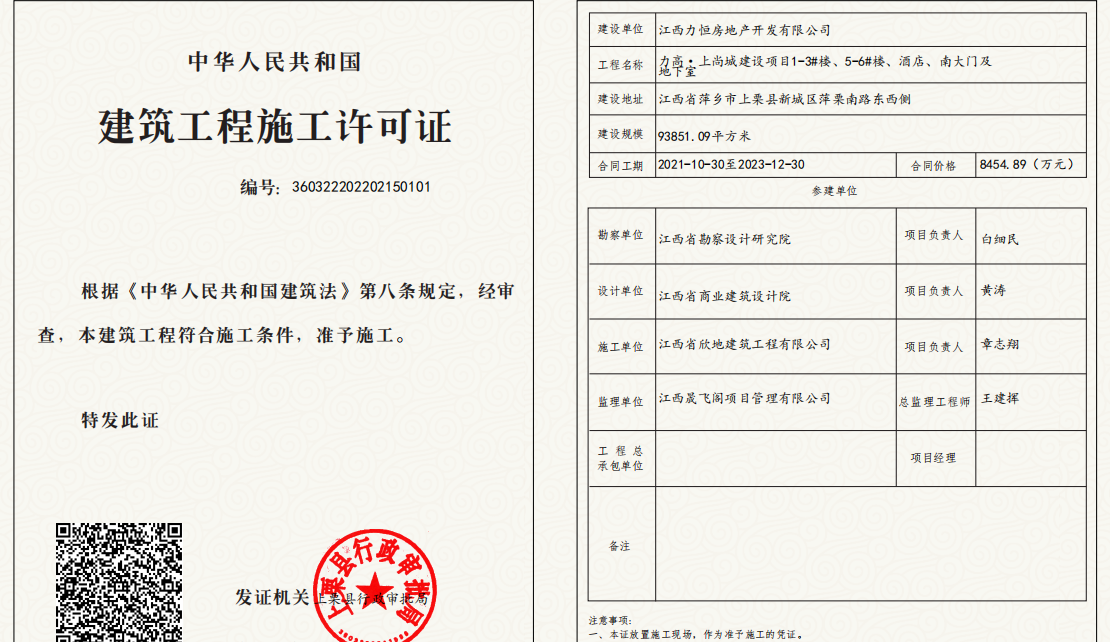Screen dimensions: 1110x642
Task: Click the QR code on the permit
Action: tap(119, 583)
